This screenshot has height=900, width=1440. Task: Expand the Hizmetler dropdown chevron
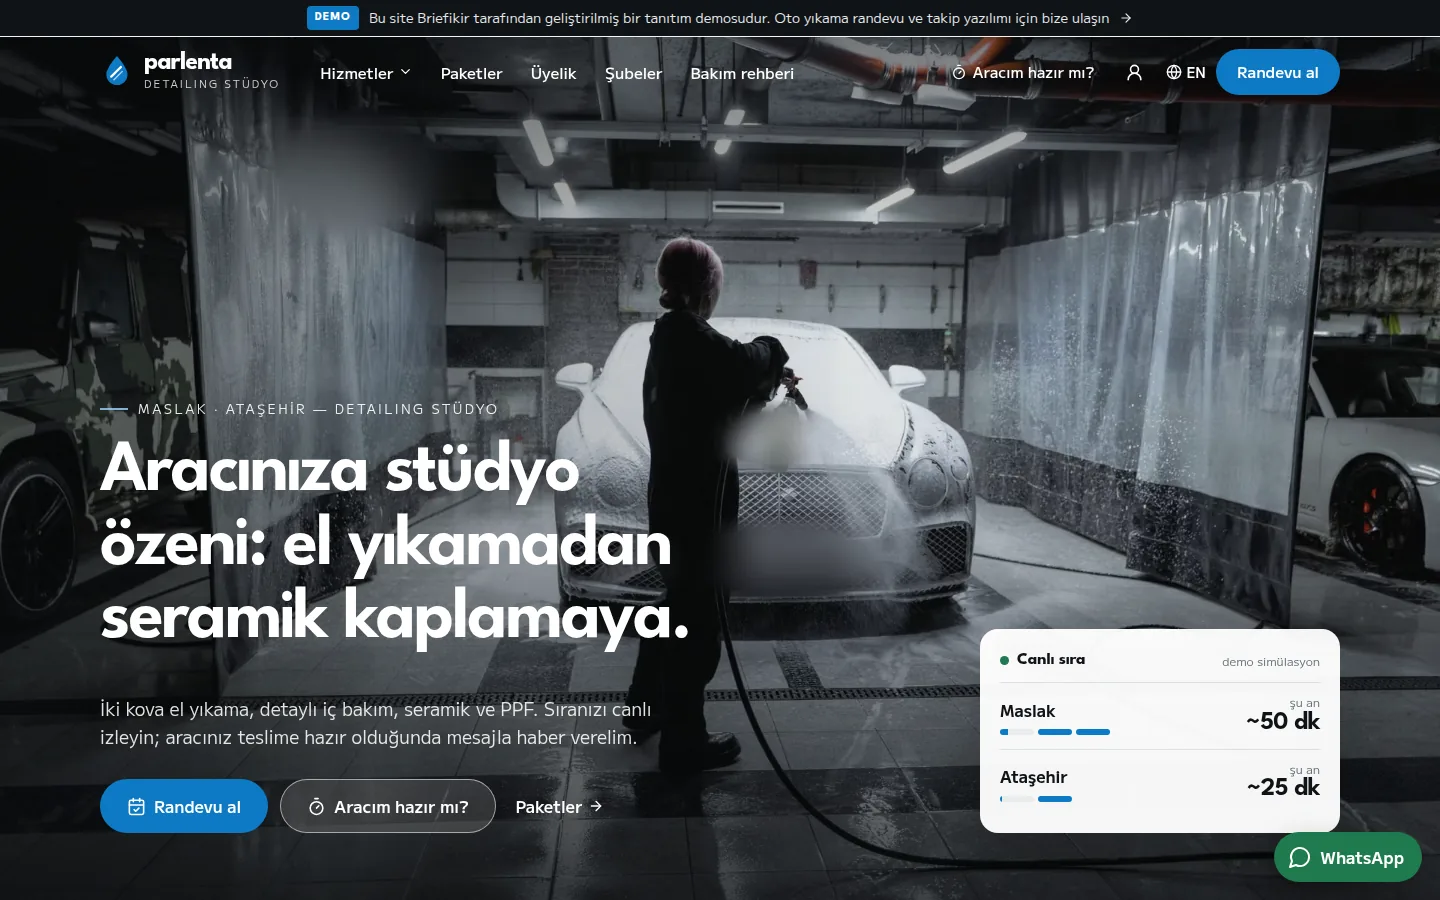pos(405,72)
